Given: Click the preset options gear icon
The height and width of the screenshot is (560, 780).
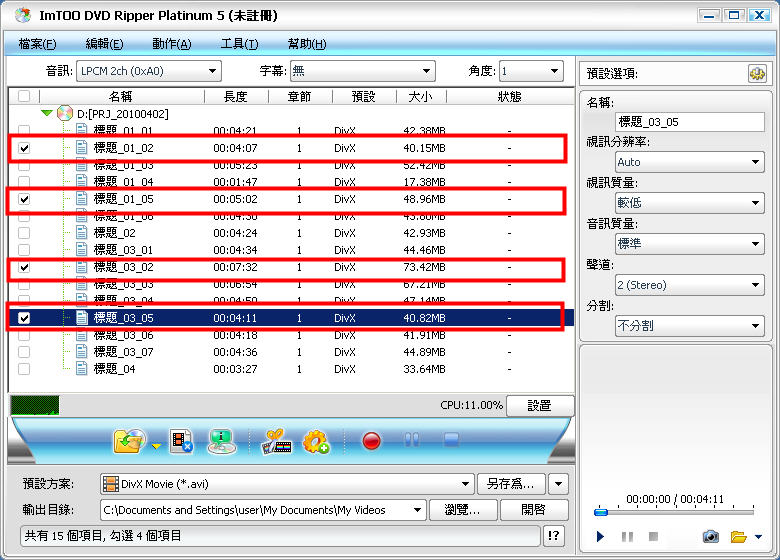Looking at the screenshot, I should click(x=756, y=74).
